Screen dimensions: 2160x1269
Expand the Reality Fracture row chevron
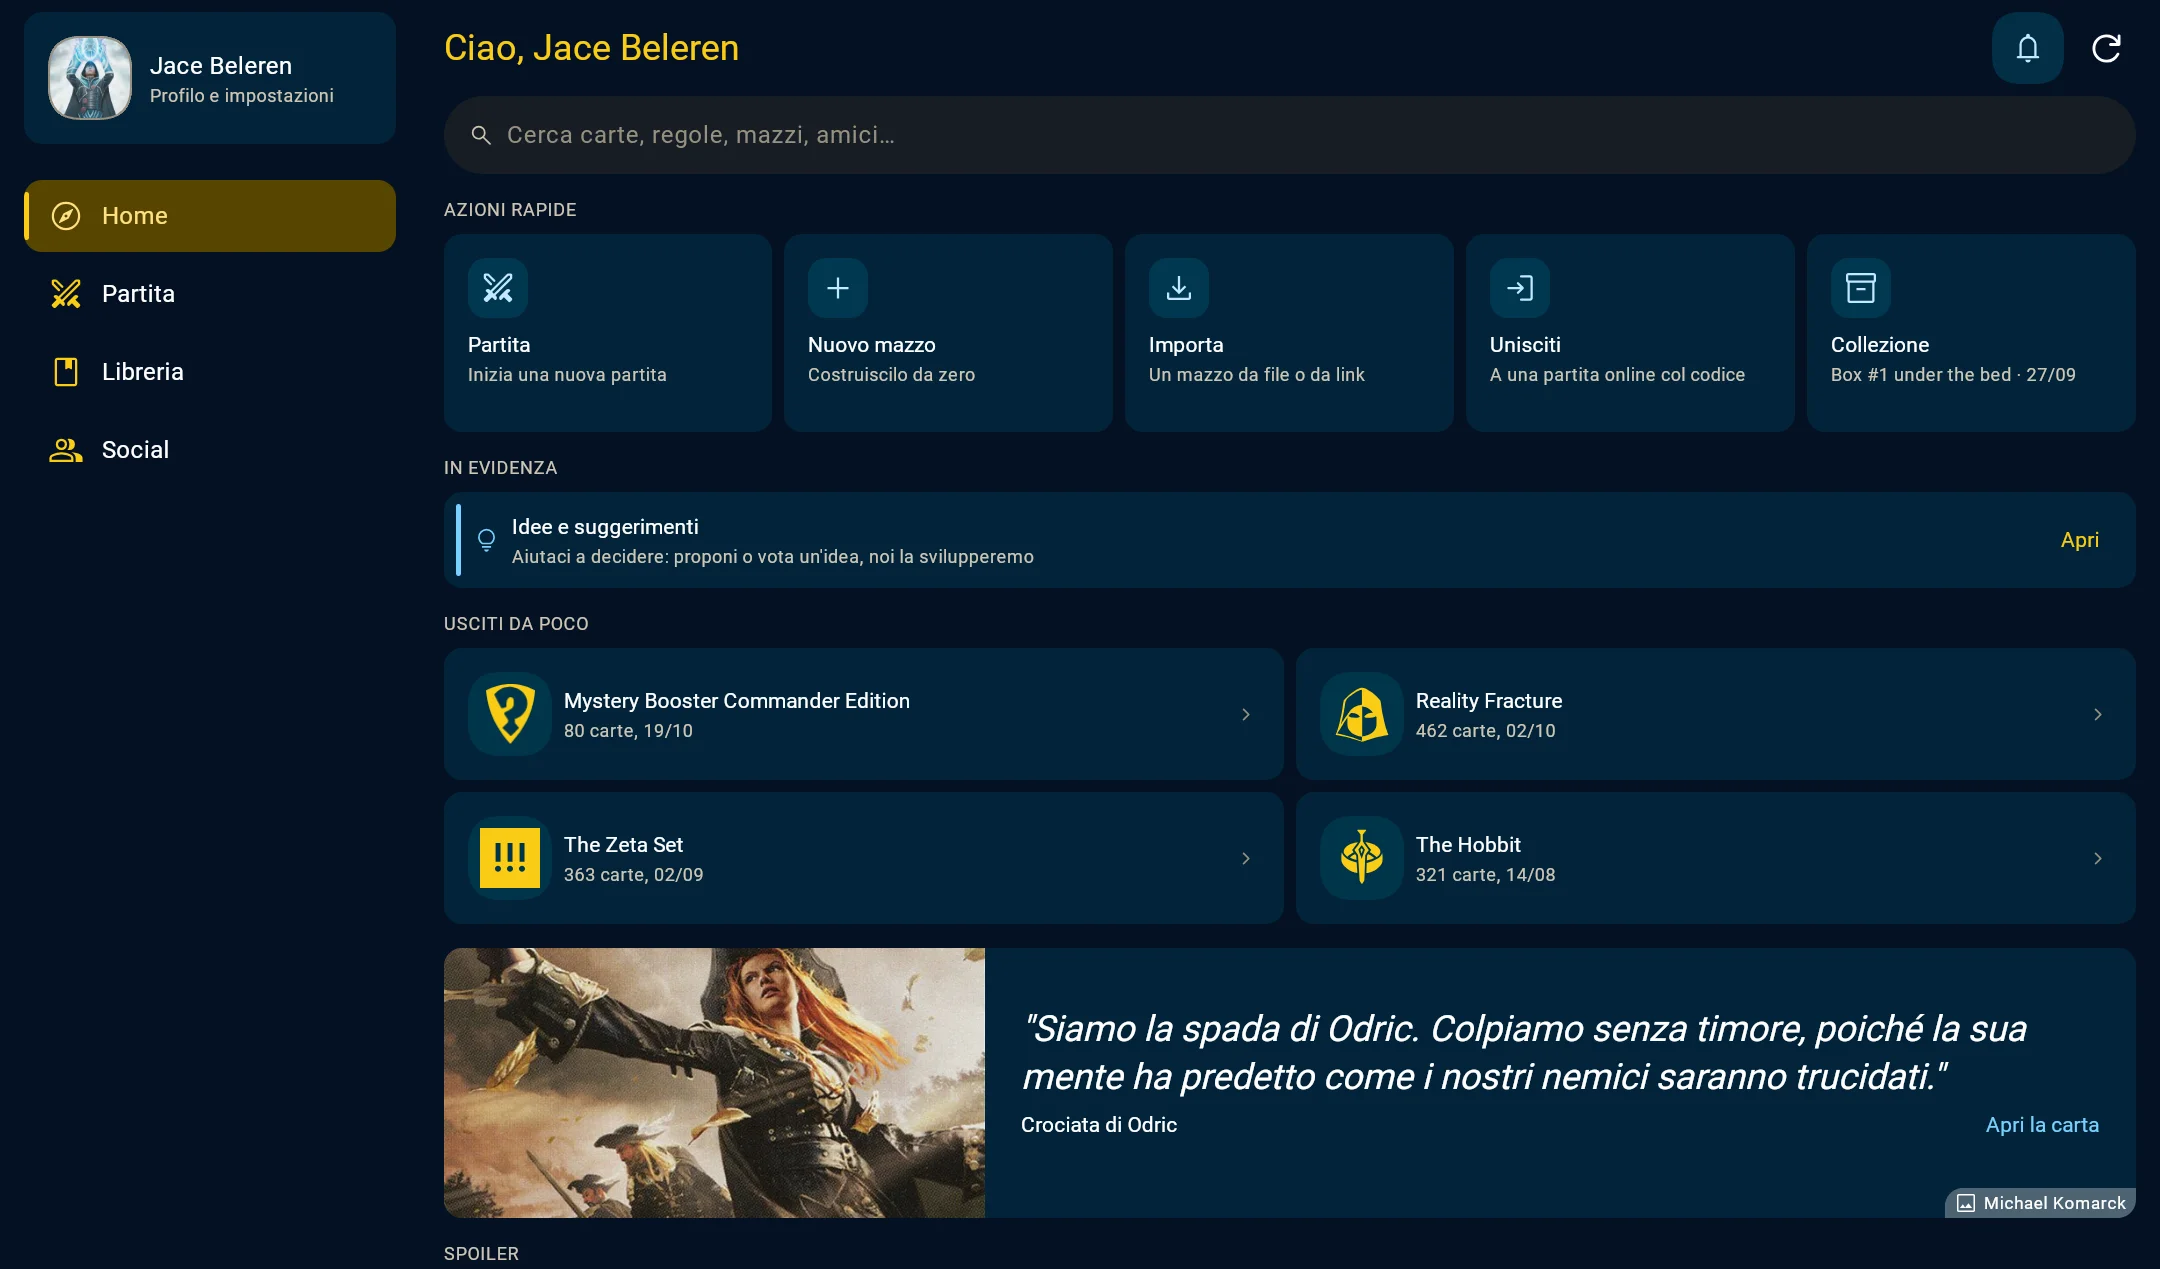click(x=2098, y=714)
